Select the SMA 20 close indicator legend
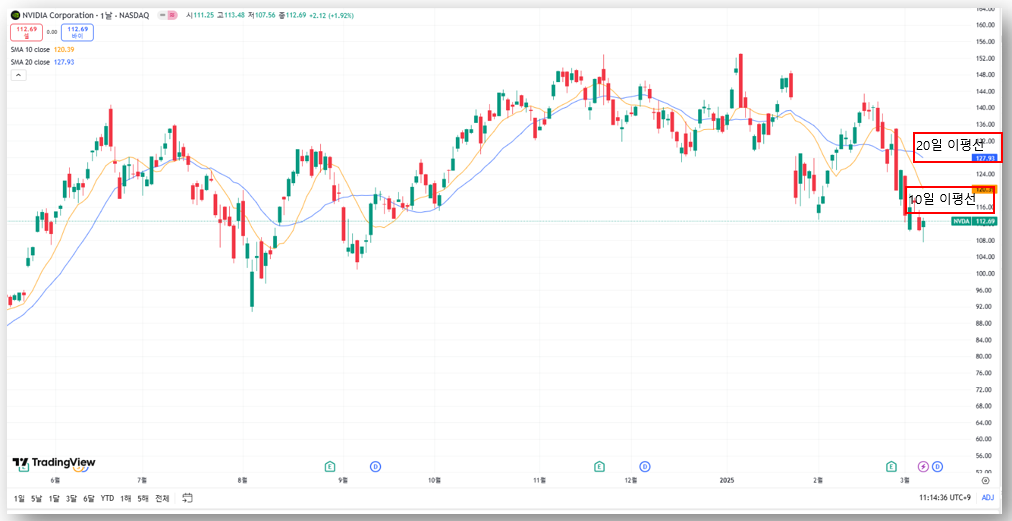 pos(30,62)
